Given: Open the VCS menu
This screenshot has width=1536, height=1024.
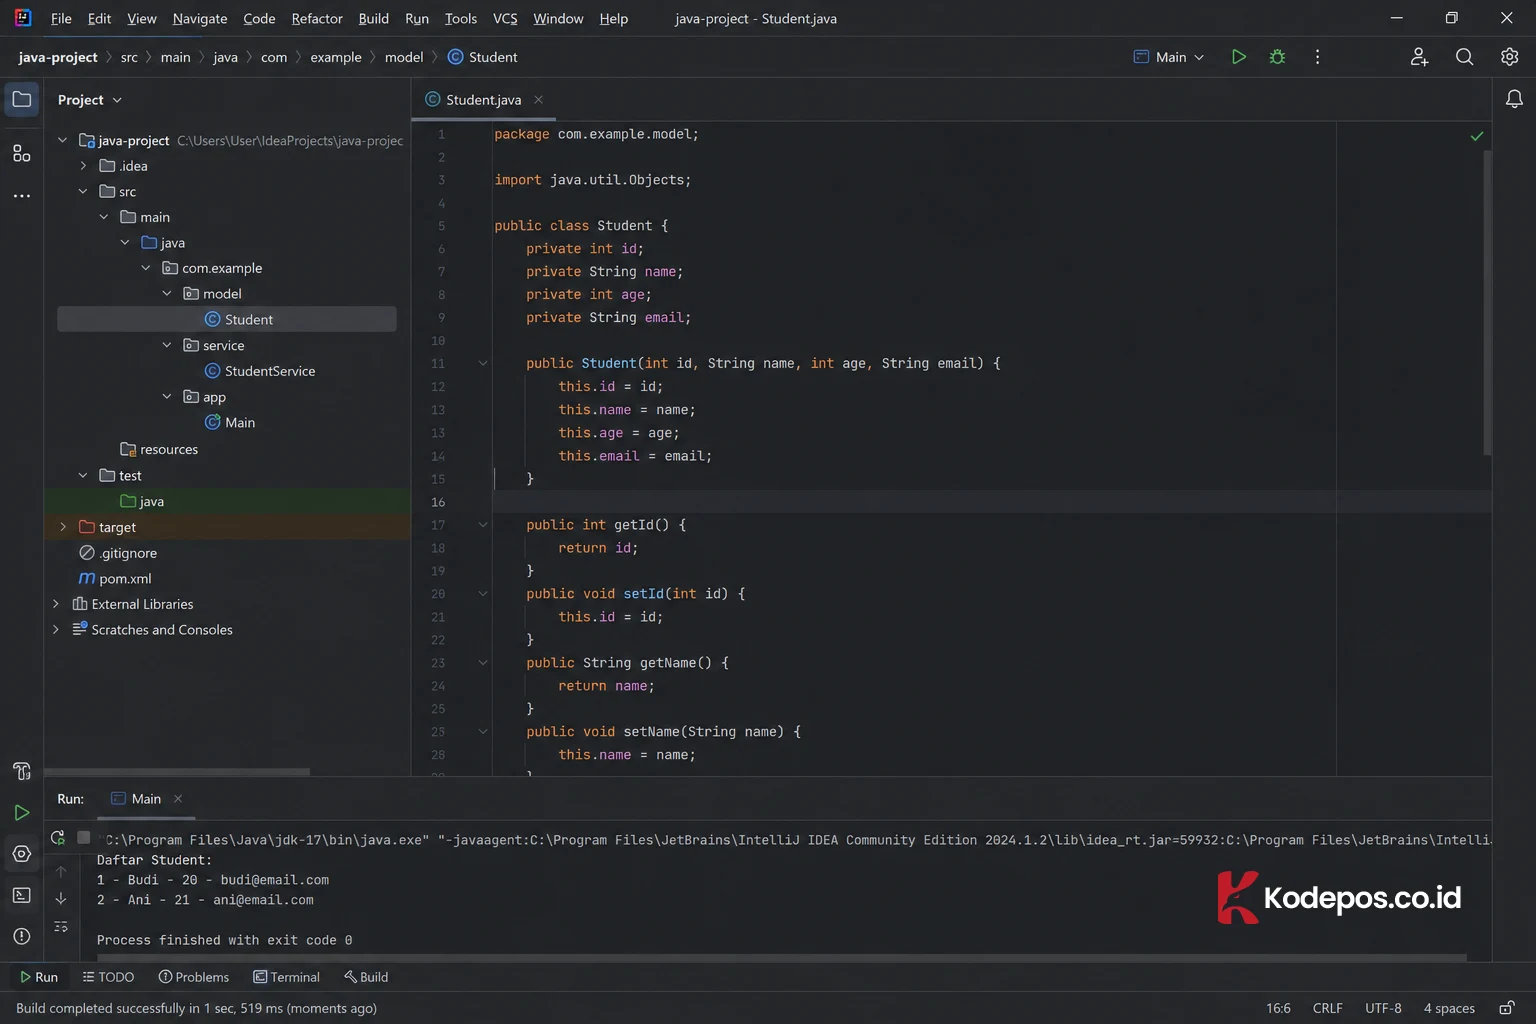Looking at the screenshot, I should point(505,18).
